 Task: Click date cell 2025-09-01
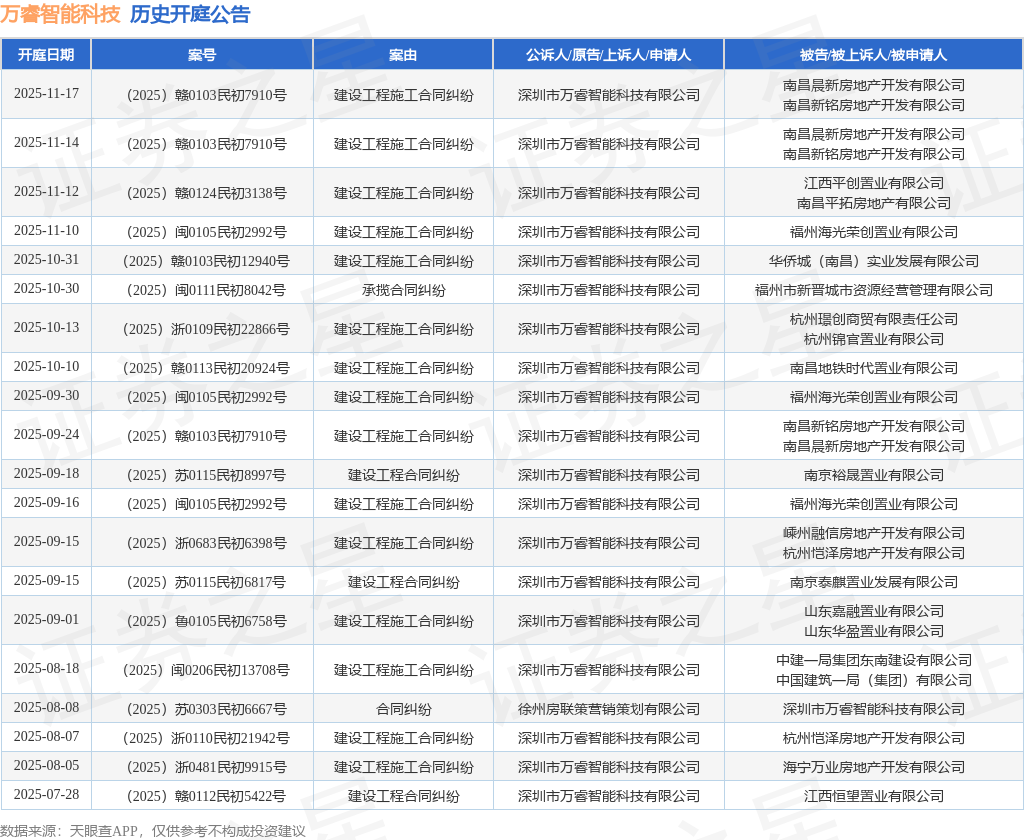point(46,619)
